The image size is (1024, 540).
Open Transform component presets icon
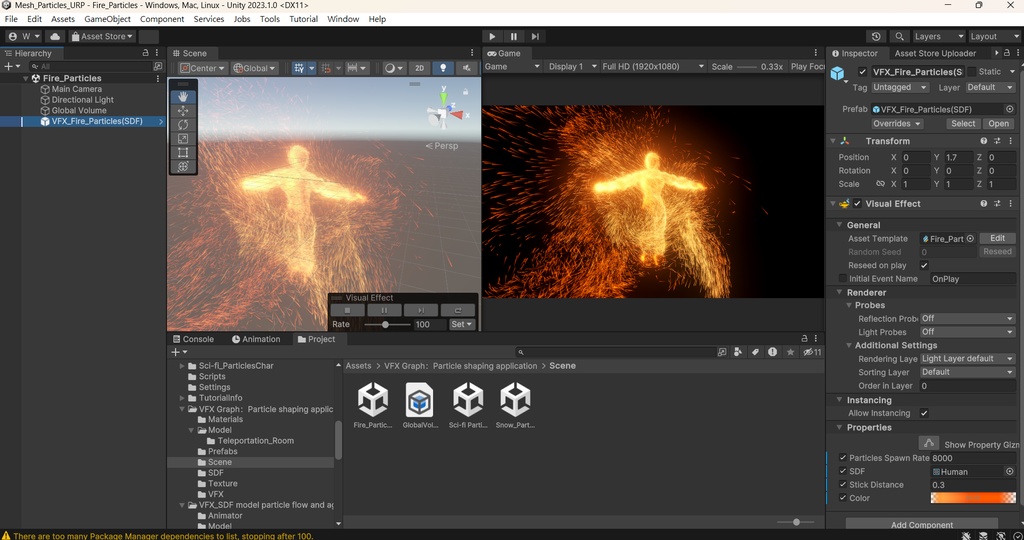click(997, 141)
